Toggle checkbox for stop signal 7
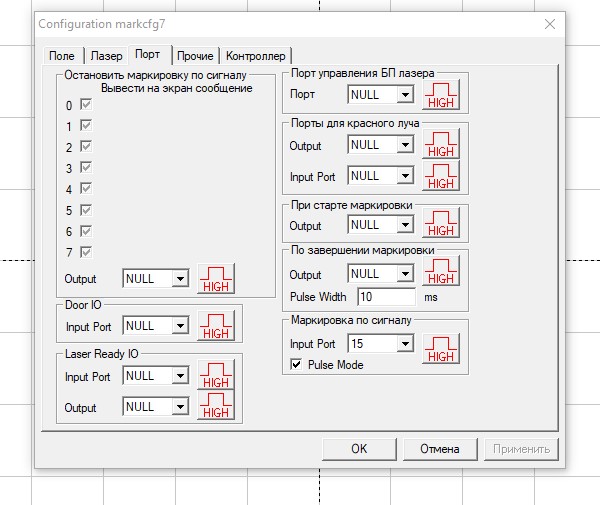The height and width of the screenshot is (505, 600). [x=86, y=251]
